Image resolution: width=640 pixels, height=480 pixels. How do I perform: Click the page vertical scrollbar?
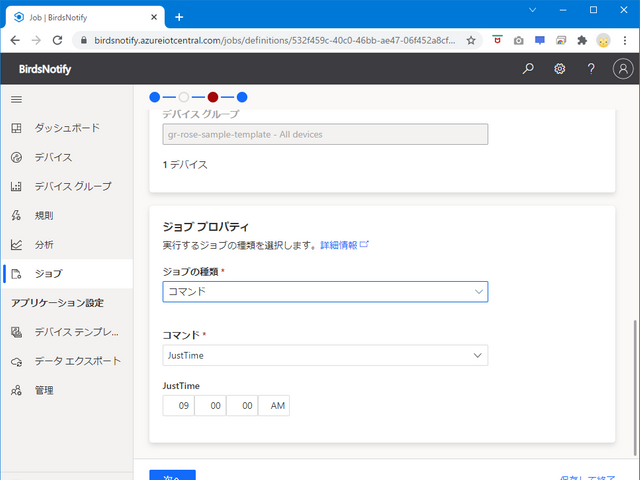(x=635, y=388)
